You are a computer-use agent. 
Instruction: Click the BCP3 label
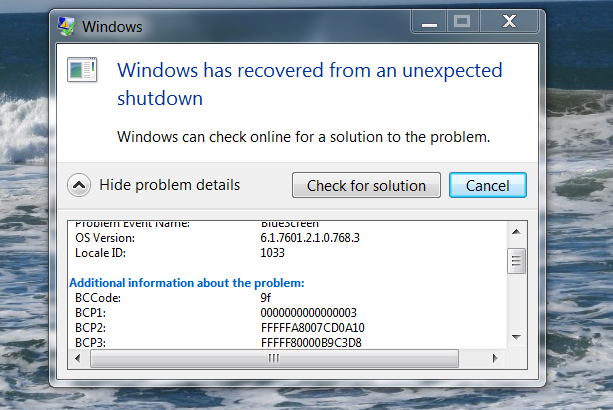tap(90, 343)
